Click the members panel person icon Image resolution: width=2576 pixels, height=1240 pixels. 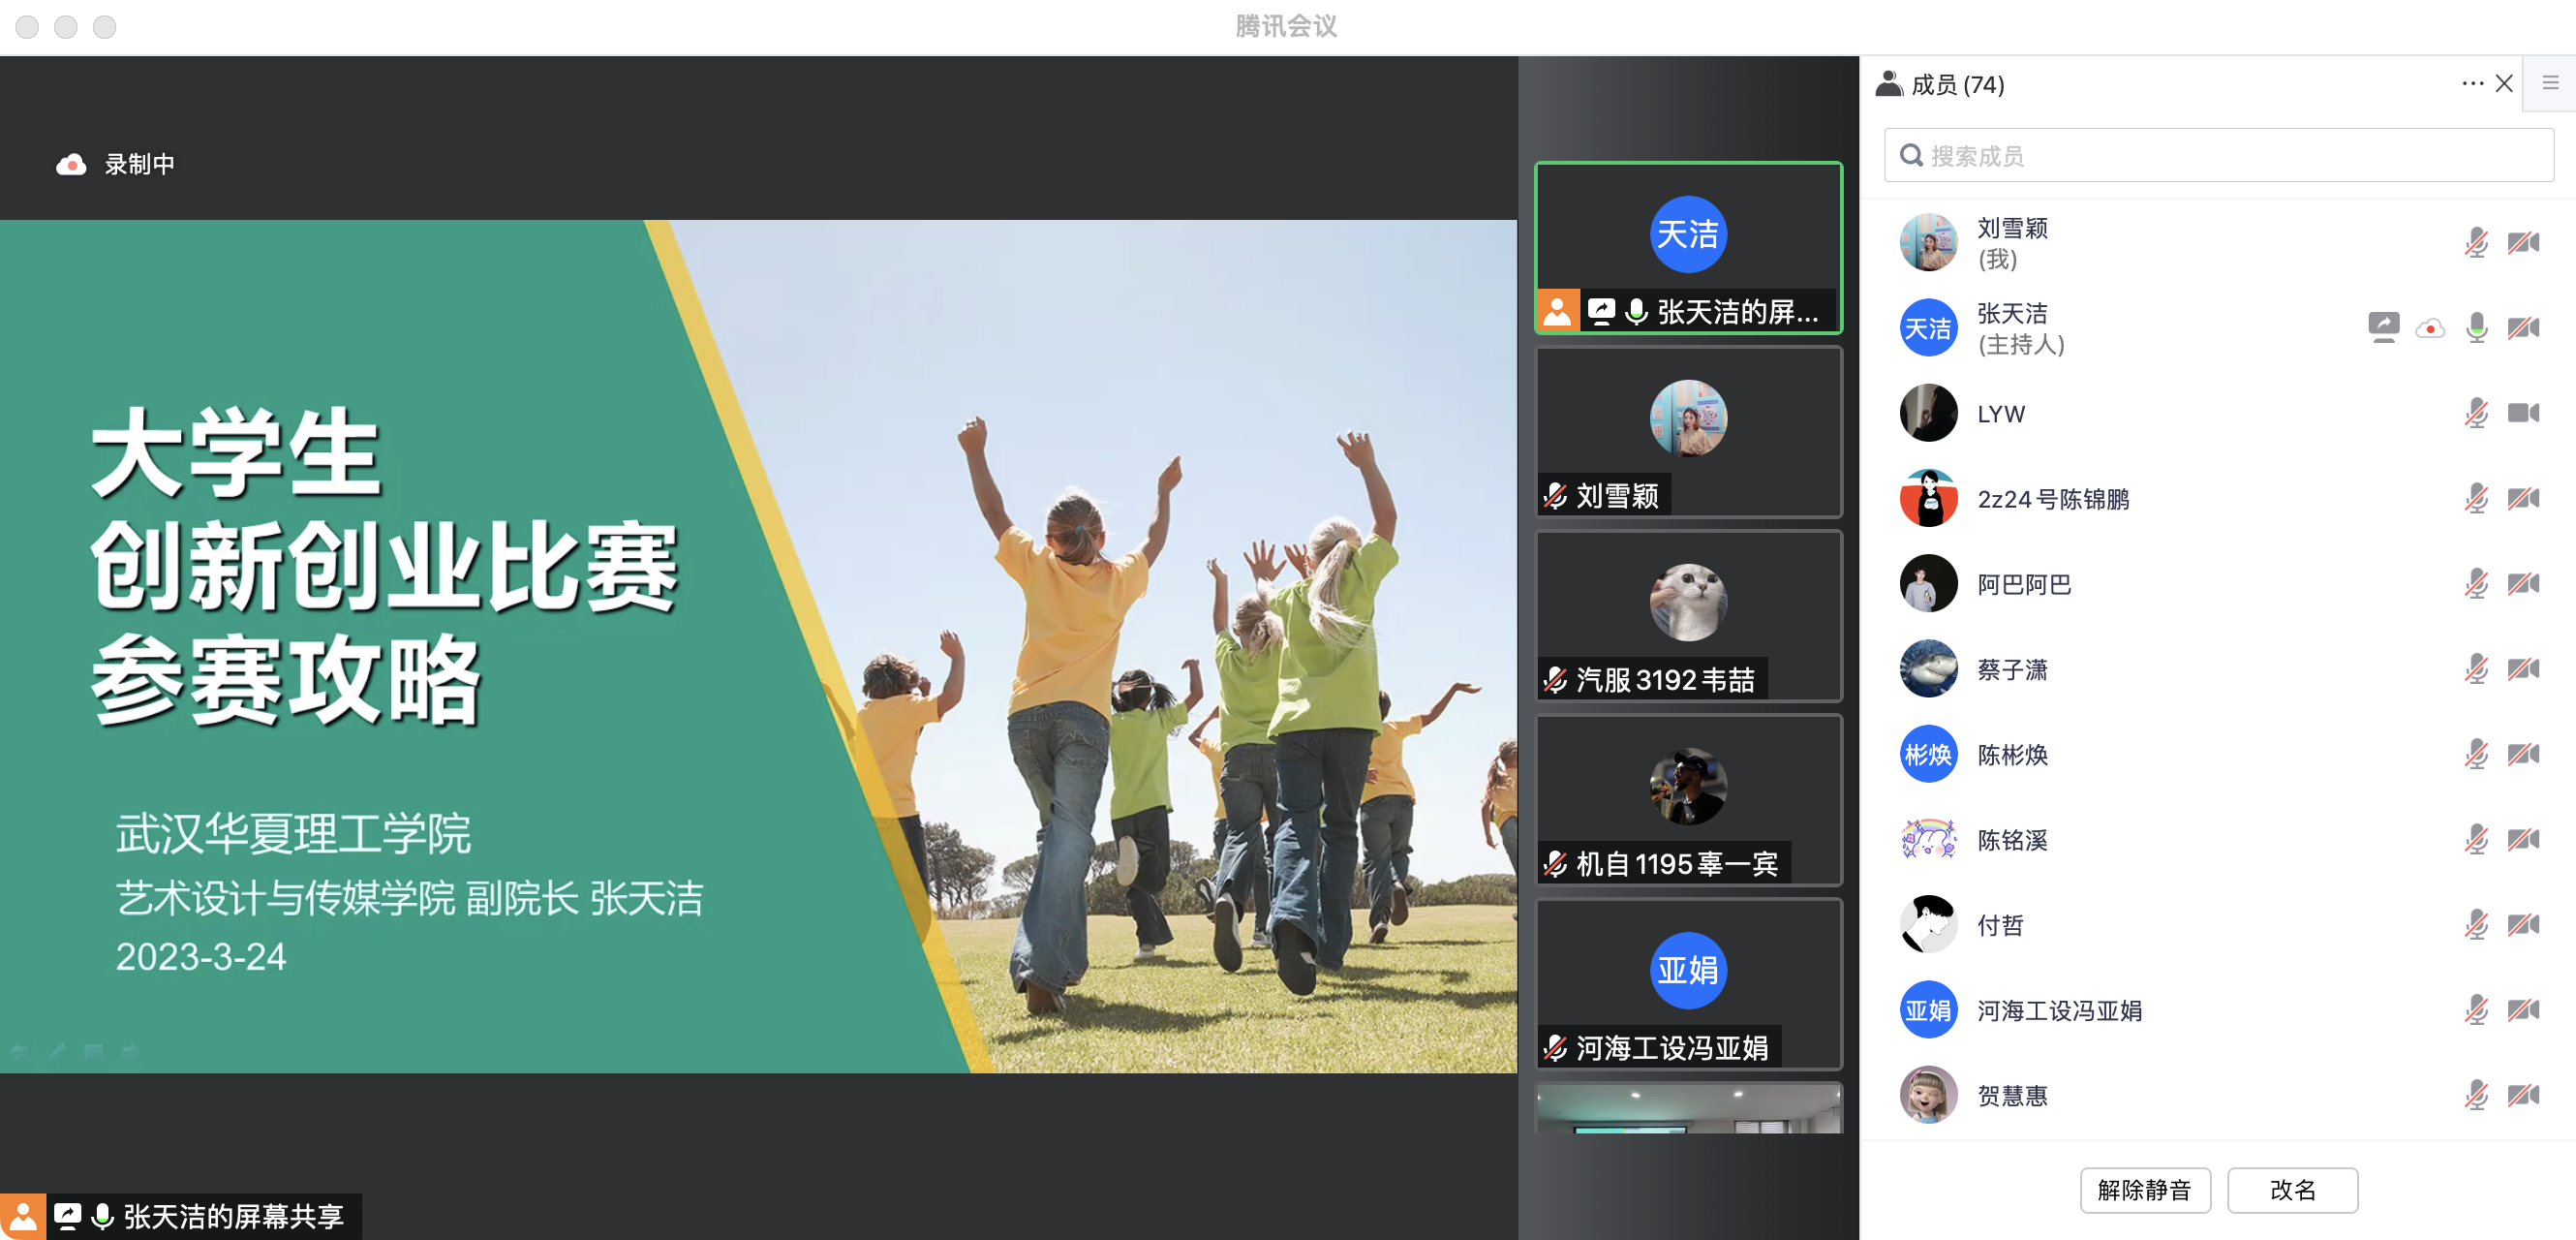[1889, 84]
